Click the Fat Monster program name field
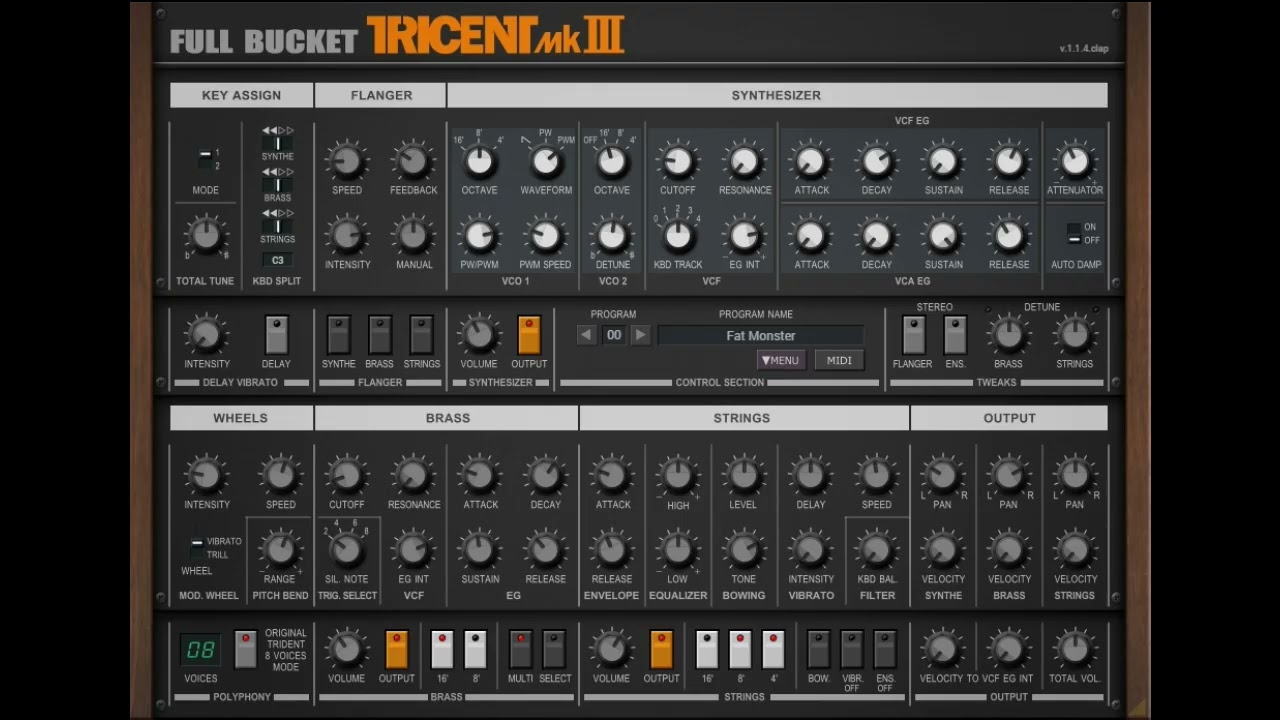Screen dimensions: 1280x720 click(761, 336)
